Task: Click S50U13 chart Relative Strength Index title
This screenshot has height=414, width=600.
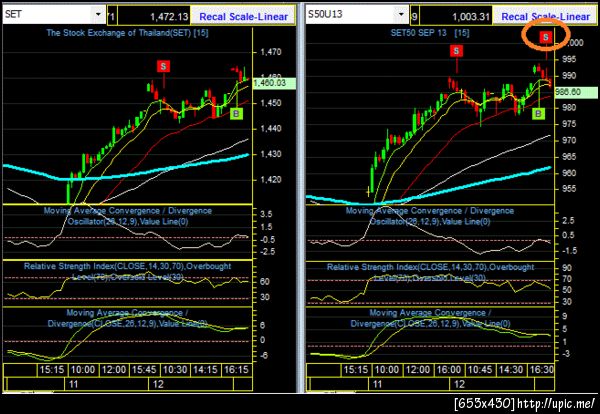Action: (430, 272)
